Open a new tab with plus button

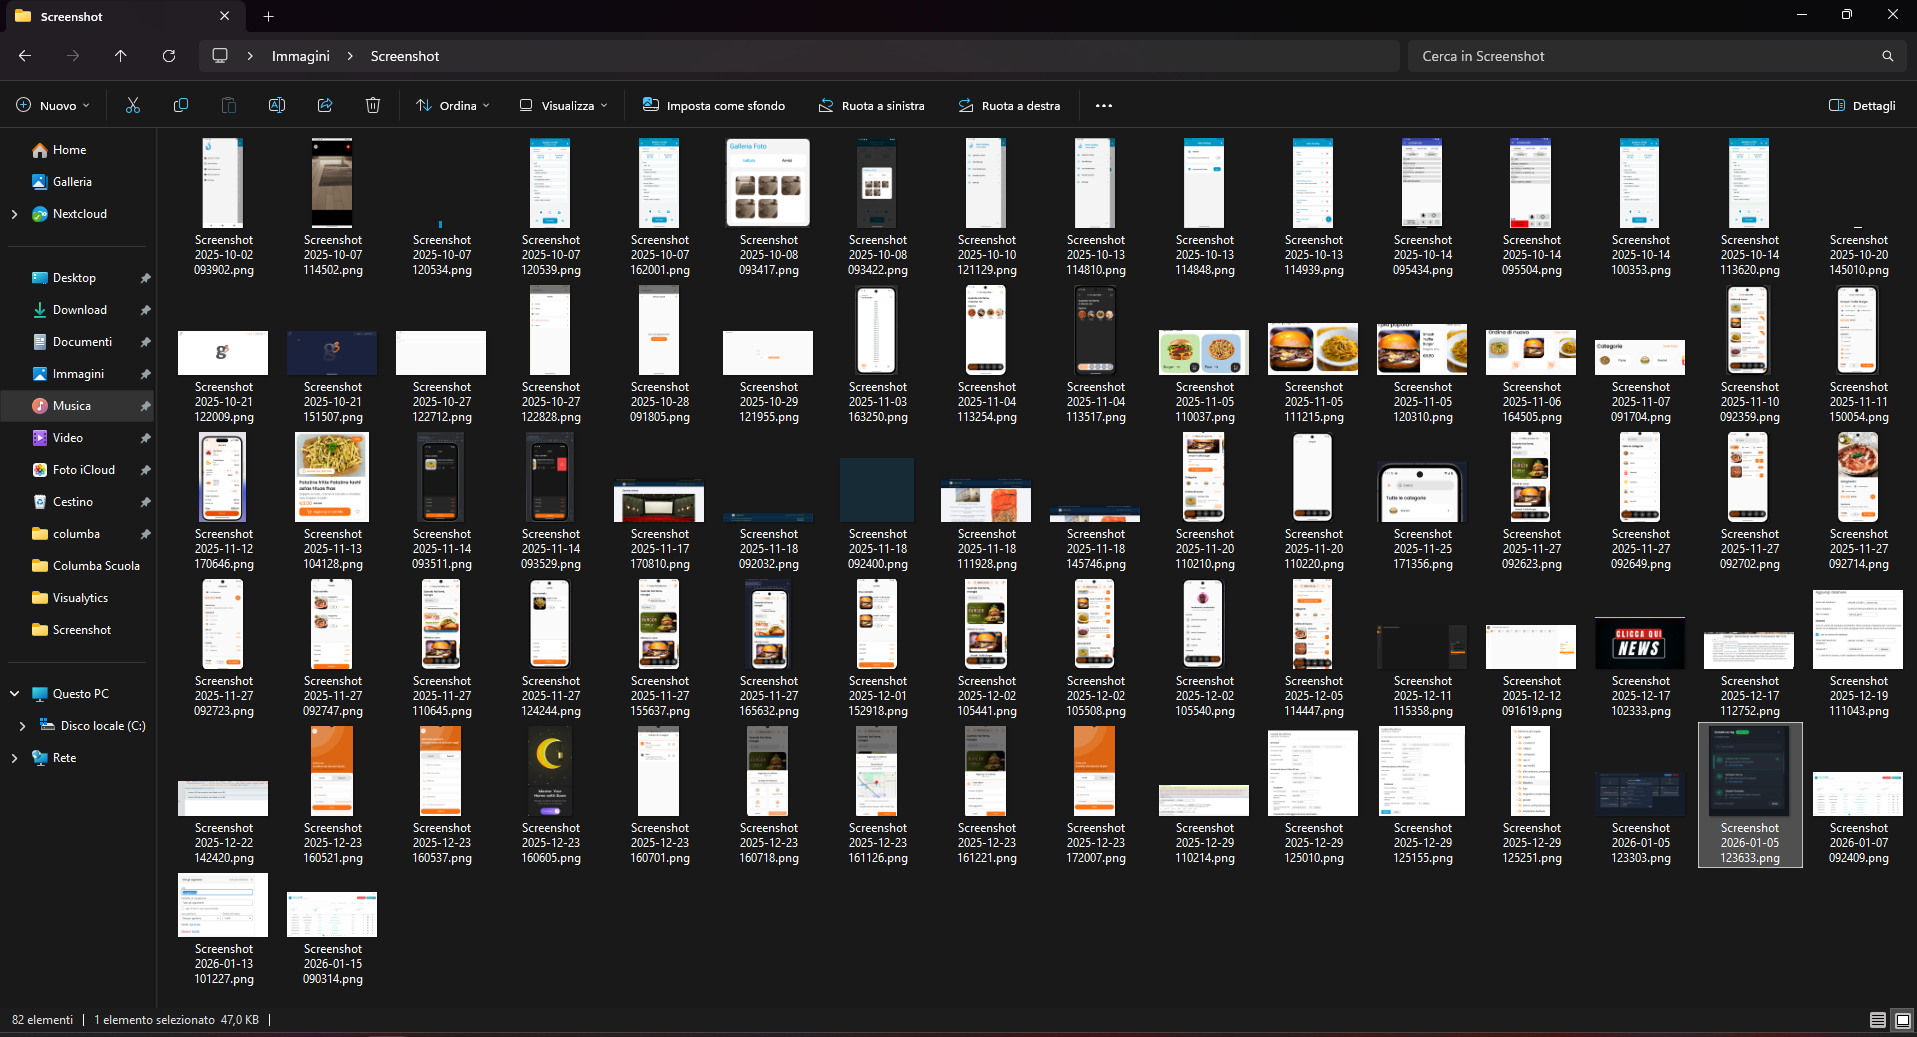[x=268, y=16]
